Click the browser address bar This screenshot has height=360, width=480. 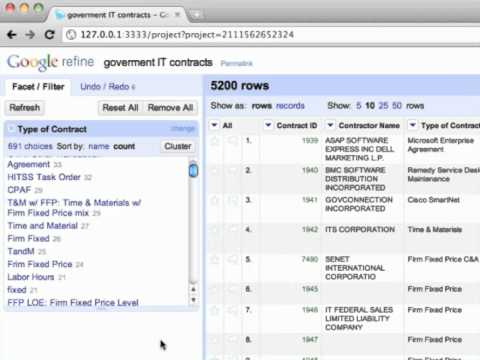(x=270, y=35)
